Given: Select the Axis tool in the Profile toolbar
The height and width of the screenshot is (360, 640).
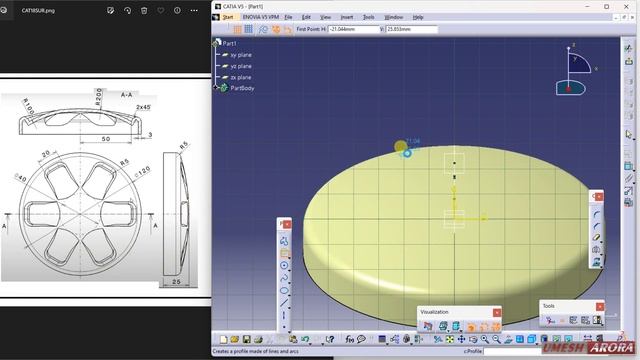Looking at the screenshot, I should (x=284, y=316).
